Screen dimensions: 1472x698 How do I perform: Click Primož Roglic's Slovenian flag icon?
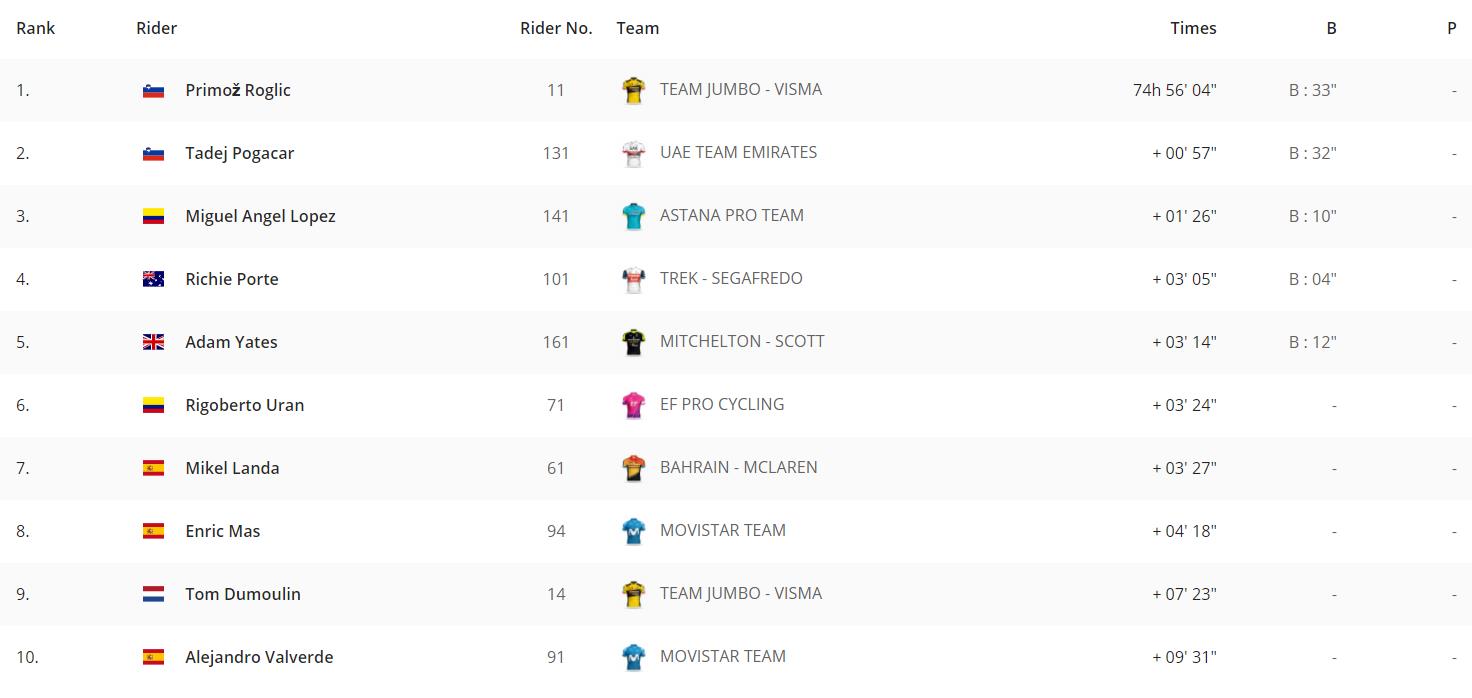click(x=153, y=91)
